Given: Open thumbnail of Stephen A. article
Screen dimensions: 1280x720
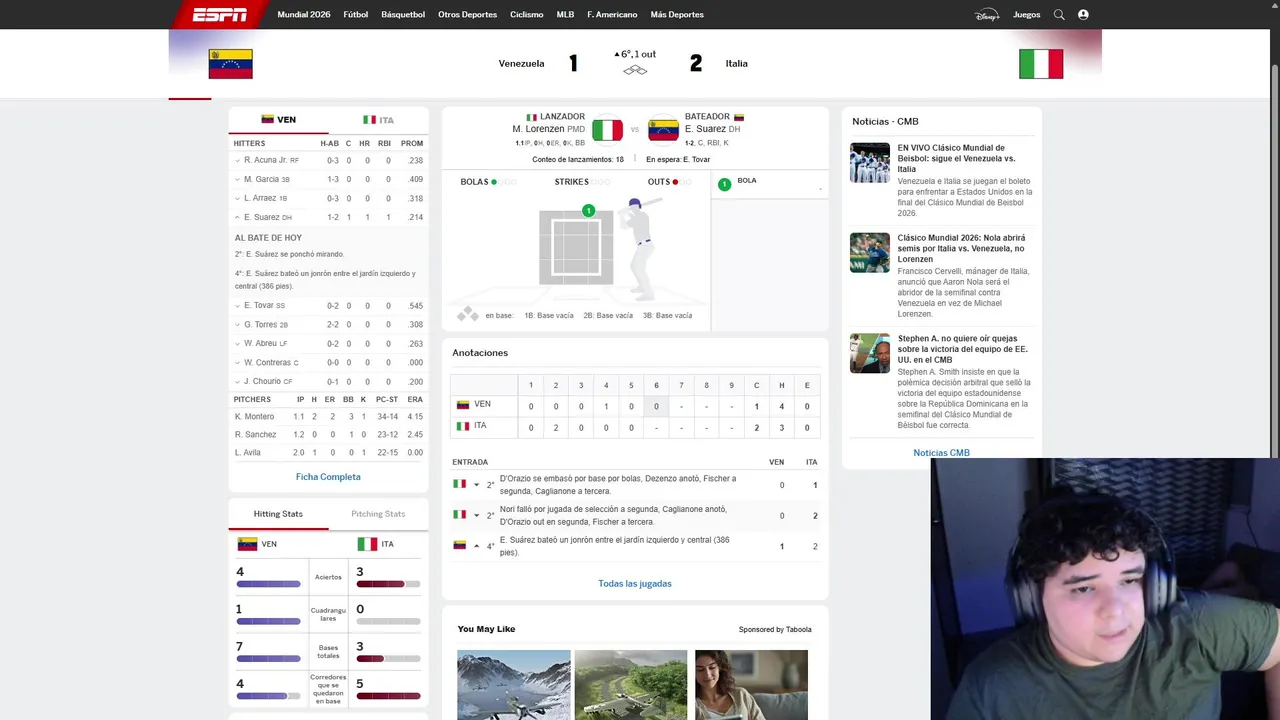Looking at the screenshot, I should coord(870,353).
